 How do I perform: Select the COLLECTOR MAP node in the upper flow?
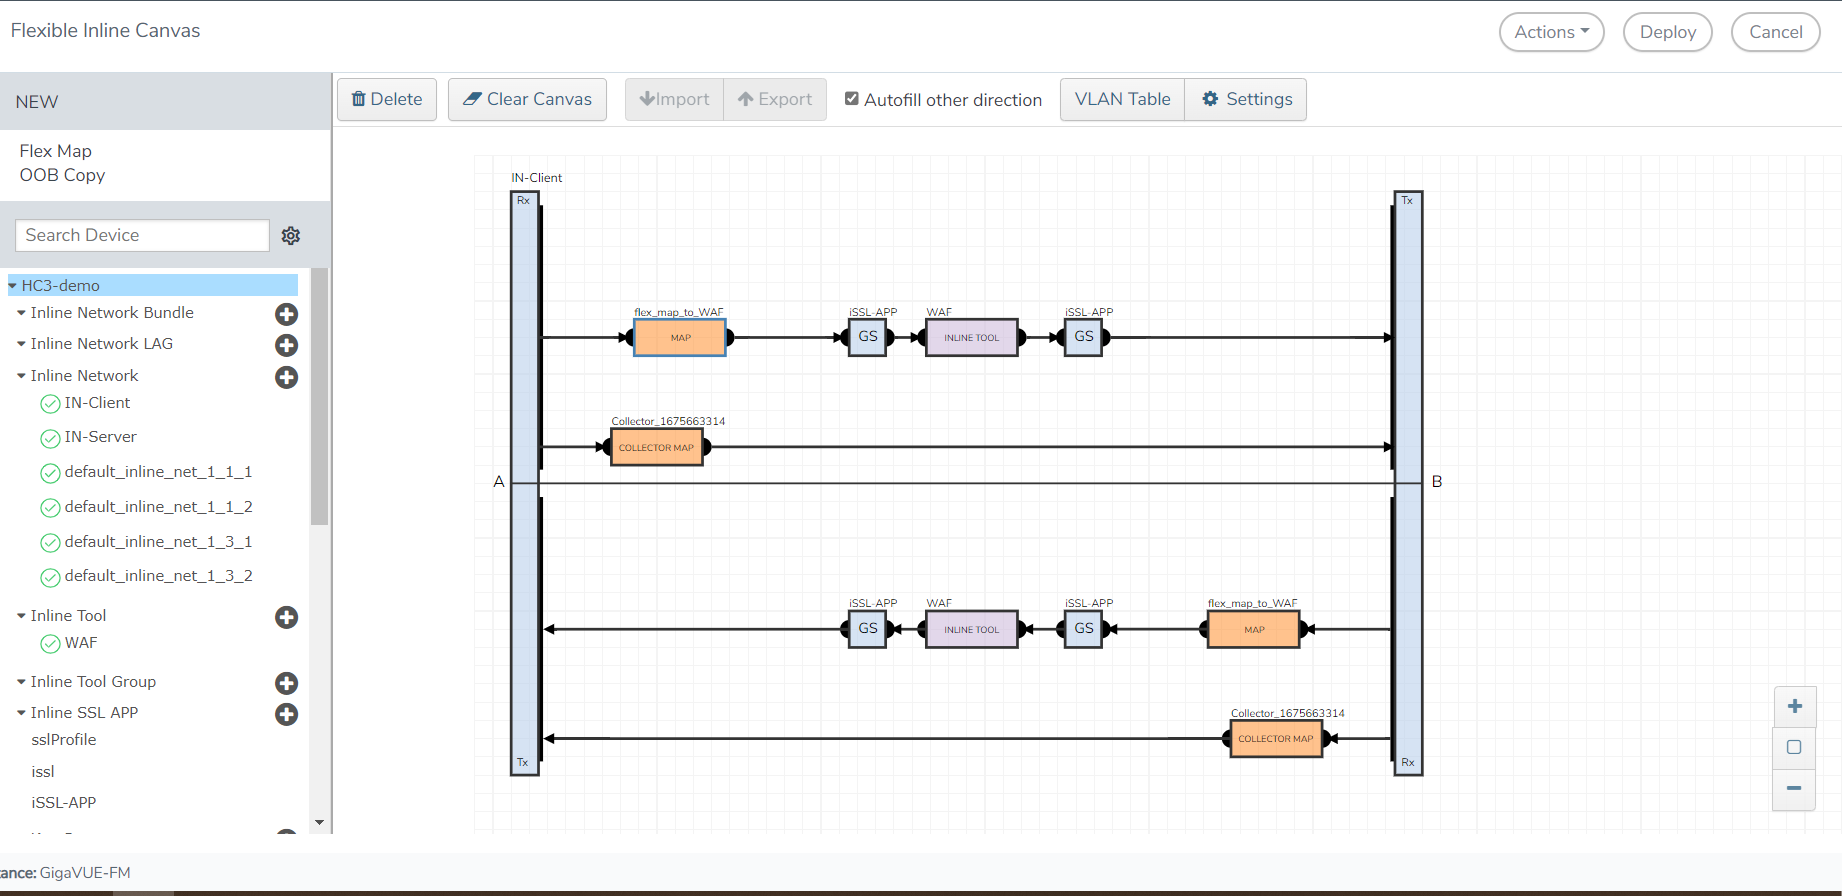click(x=656, y=447)
